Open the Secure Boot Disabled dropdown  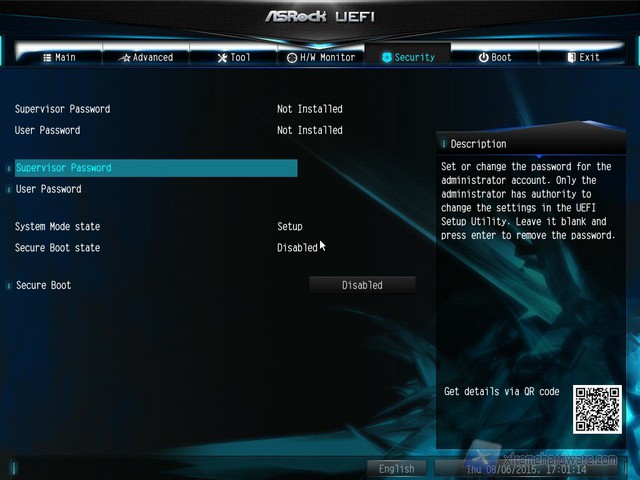pos(361,285)
